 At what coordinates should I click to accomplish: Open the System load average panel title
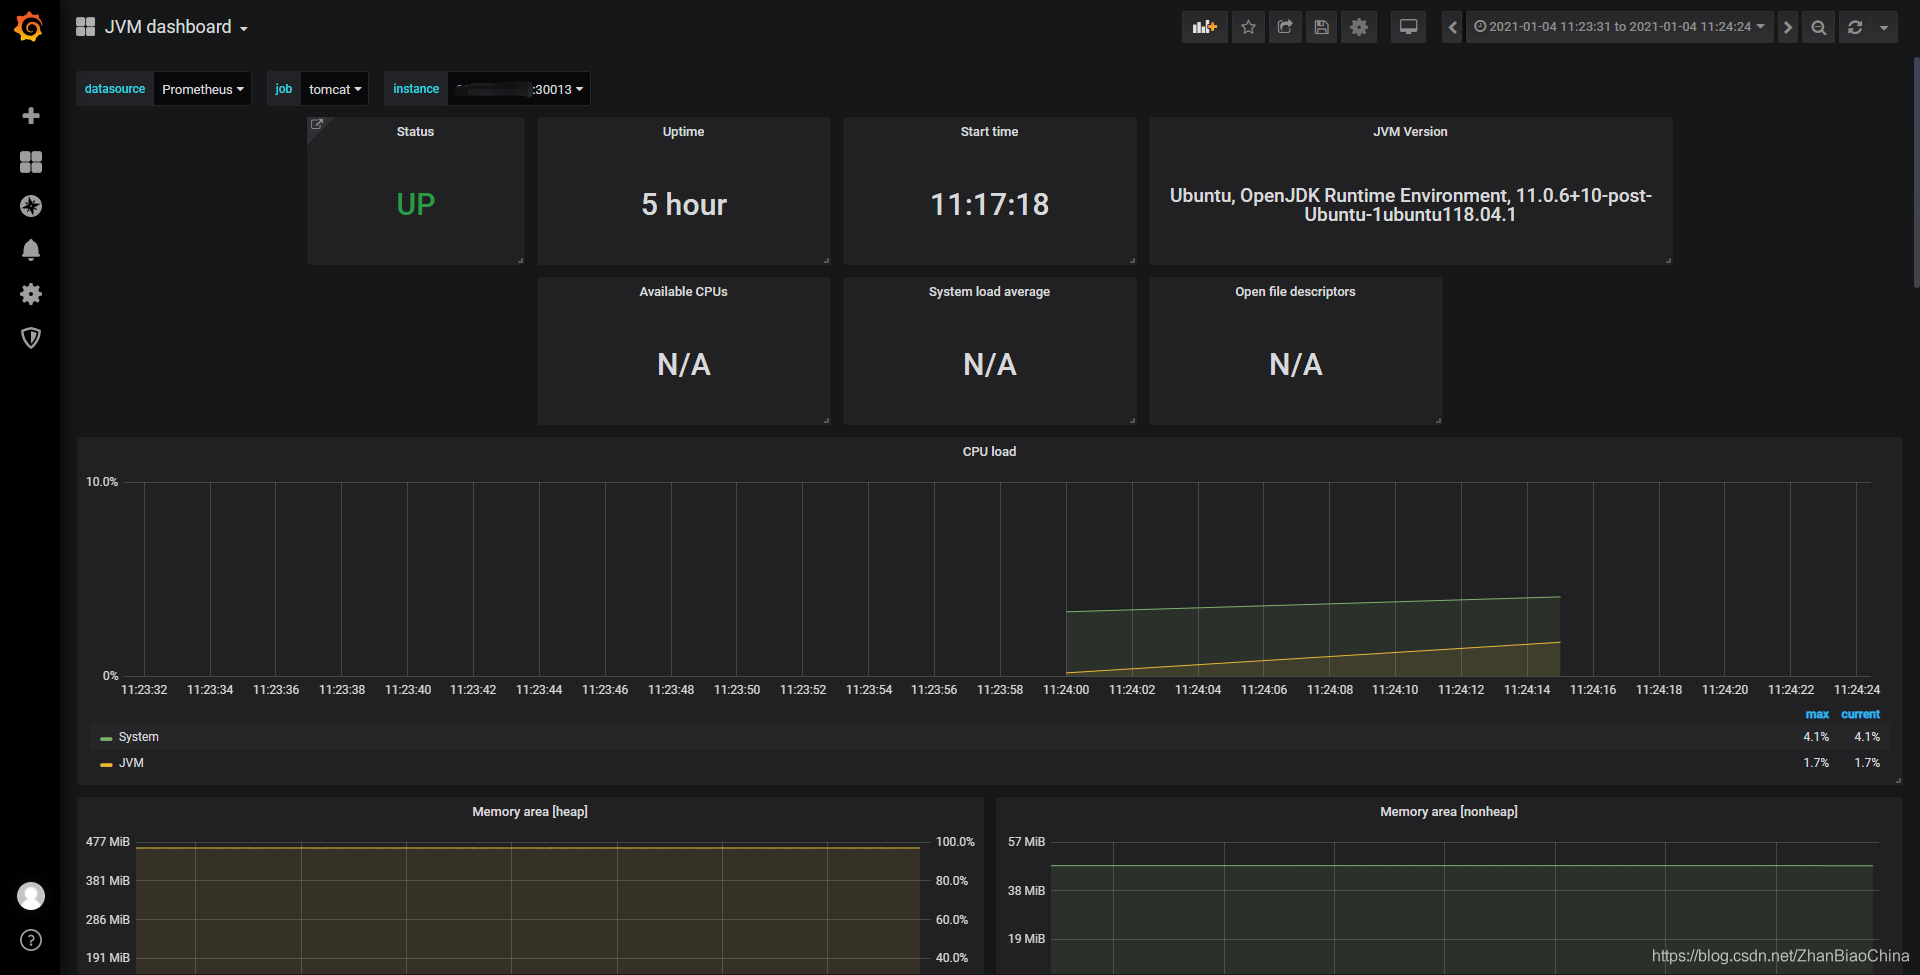[989, 292]
